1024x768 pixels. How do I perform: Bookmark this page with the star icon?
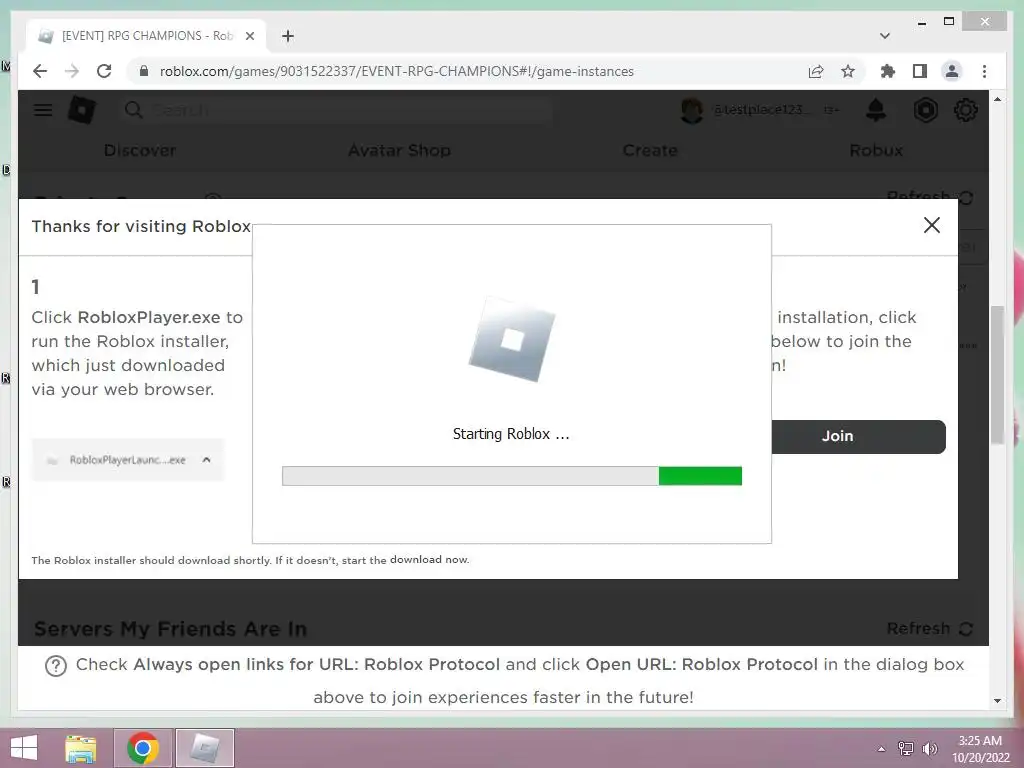pyautogui.click(x=848, y=71)
